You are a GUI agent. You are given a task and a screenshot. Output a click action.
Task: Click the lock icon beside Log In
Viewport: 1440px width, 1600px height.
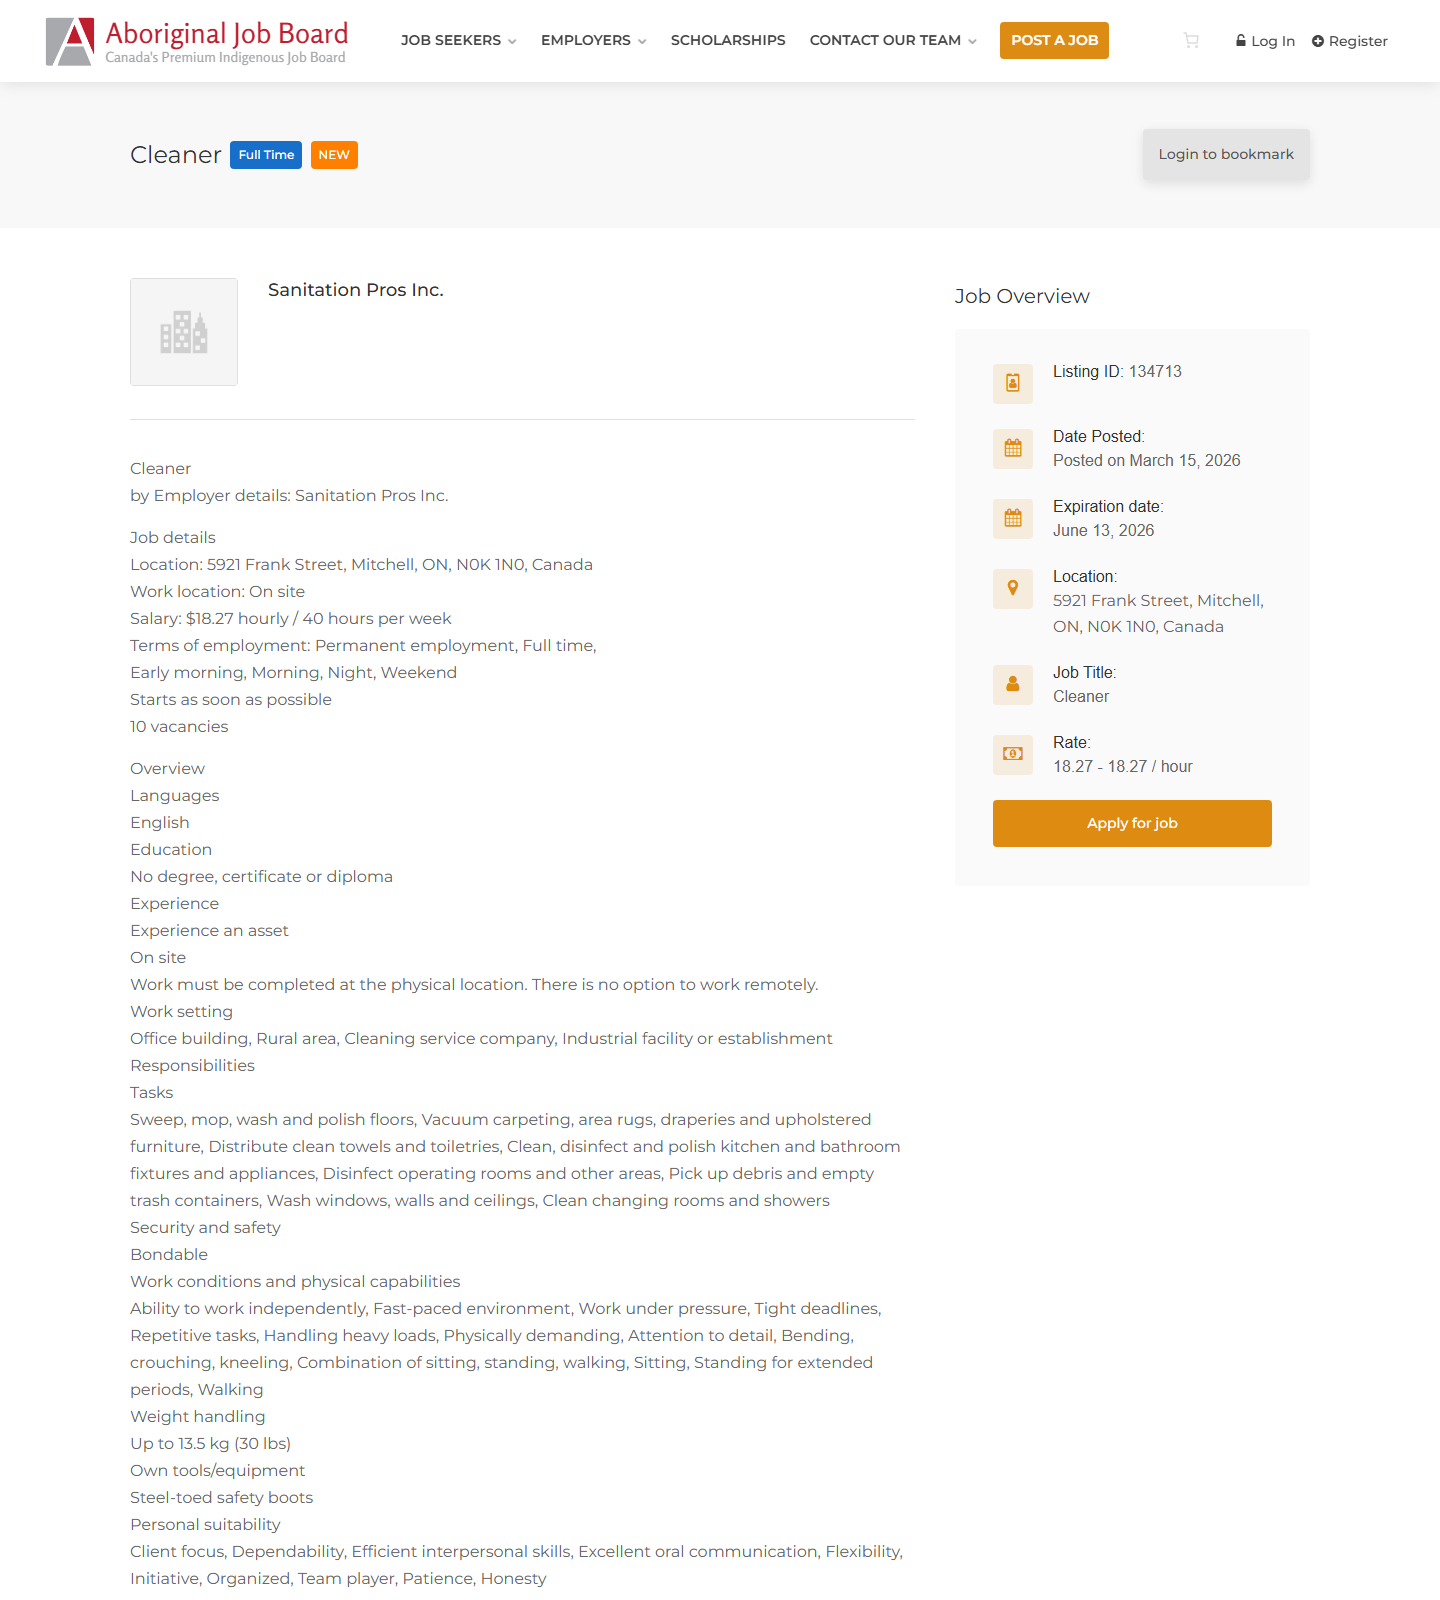coord(1241,41)
